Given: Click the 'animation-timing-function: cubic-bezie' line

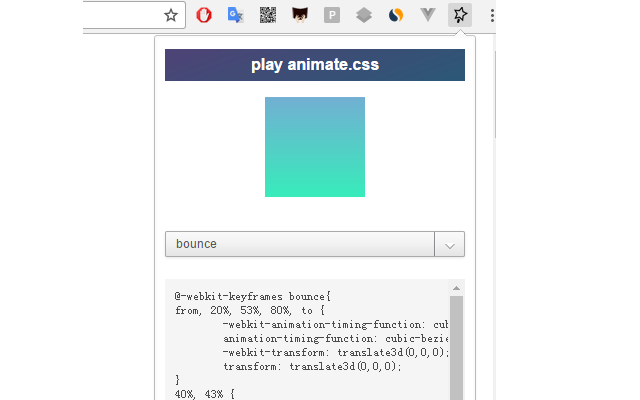Looking at the screenshot, I should pyautogui.click(x=335, y=338).
